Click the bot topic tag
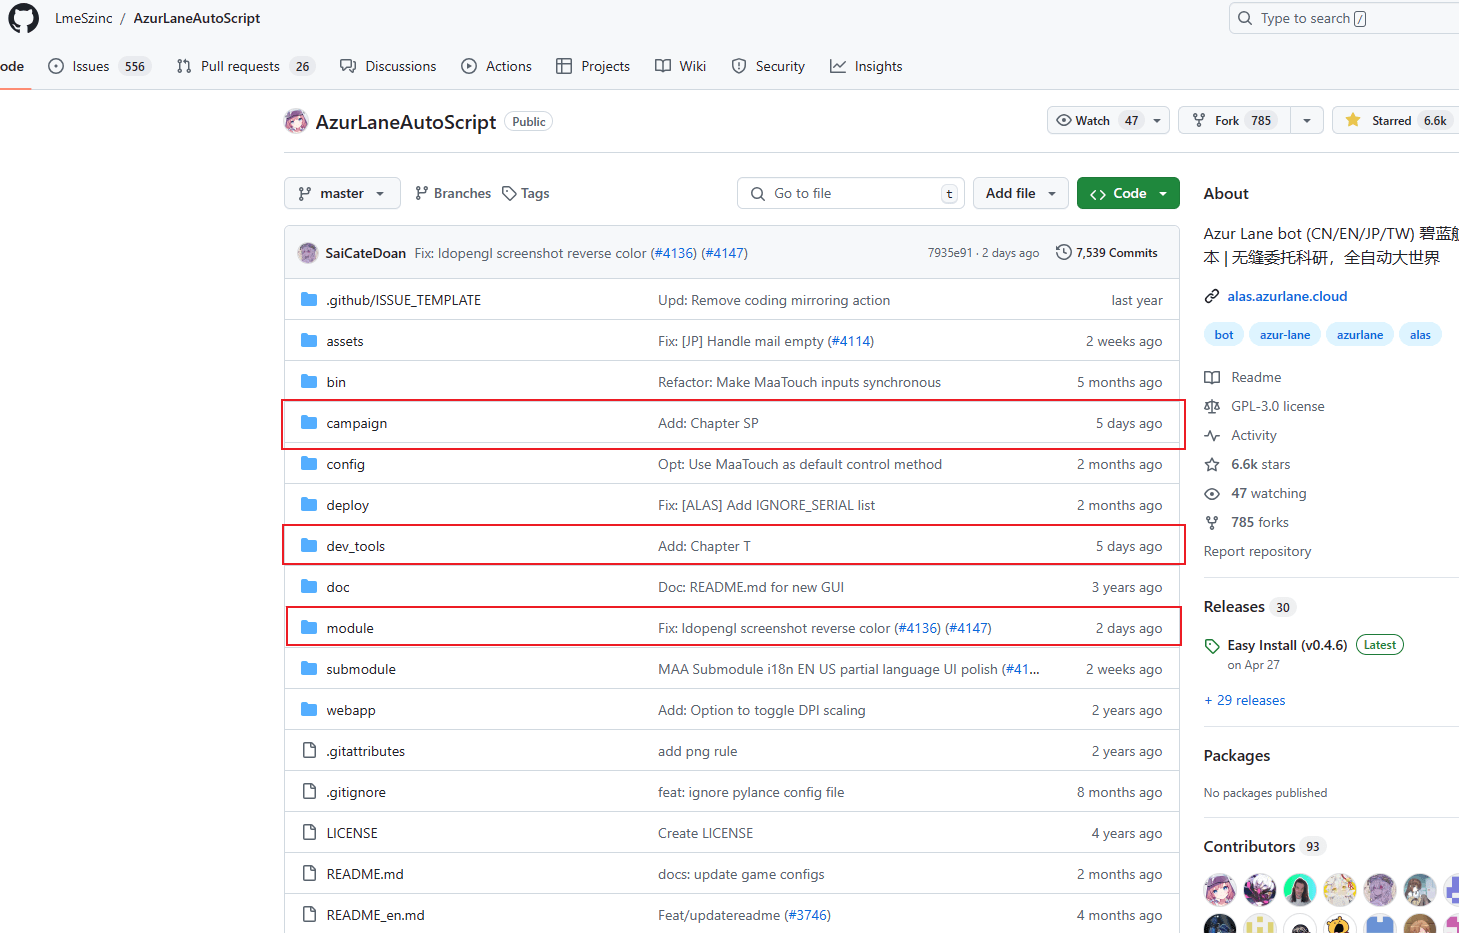1459x933 pixels. pos(1224,334)
